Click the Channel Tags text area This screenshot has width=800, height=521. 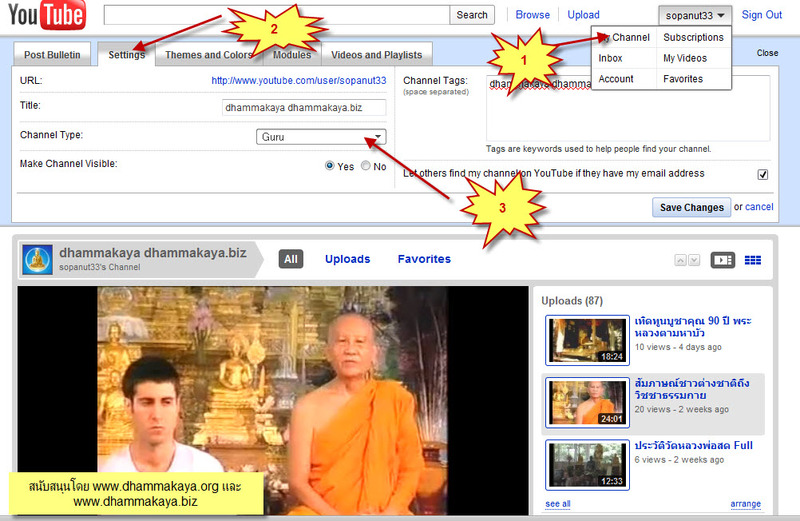click(628, 108)
